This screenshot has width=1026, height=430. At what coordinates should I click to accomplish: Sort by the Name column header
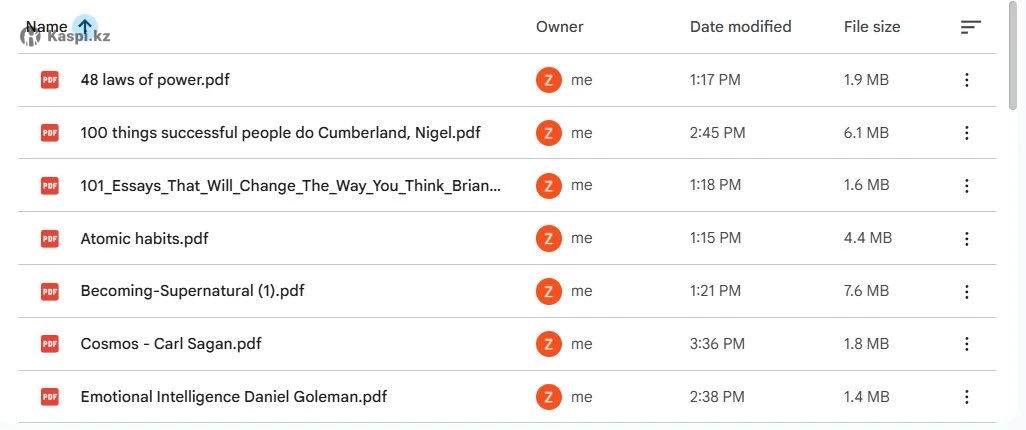(46, 27)
